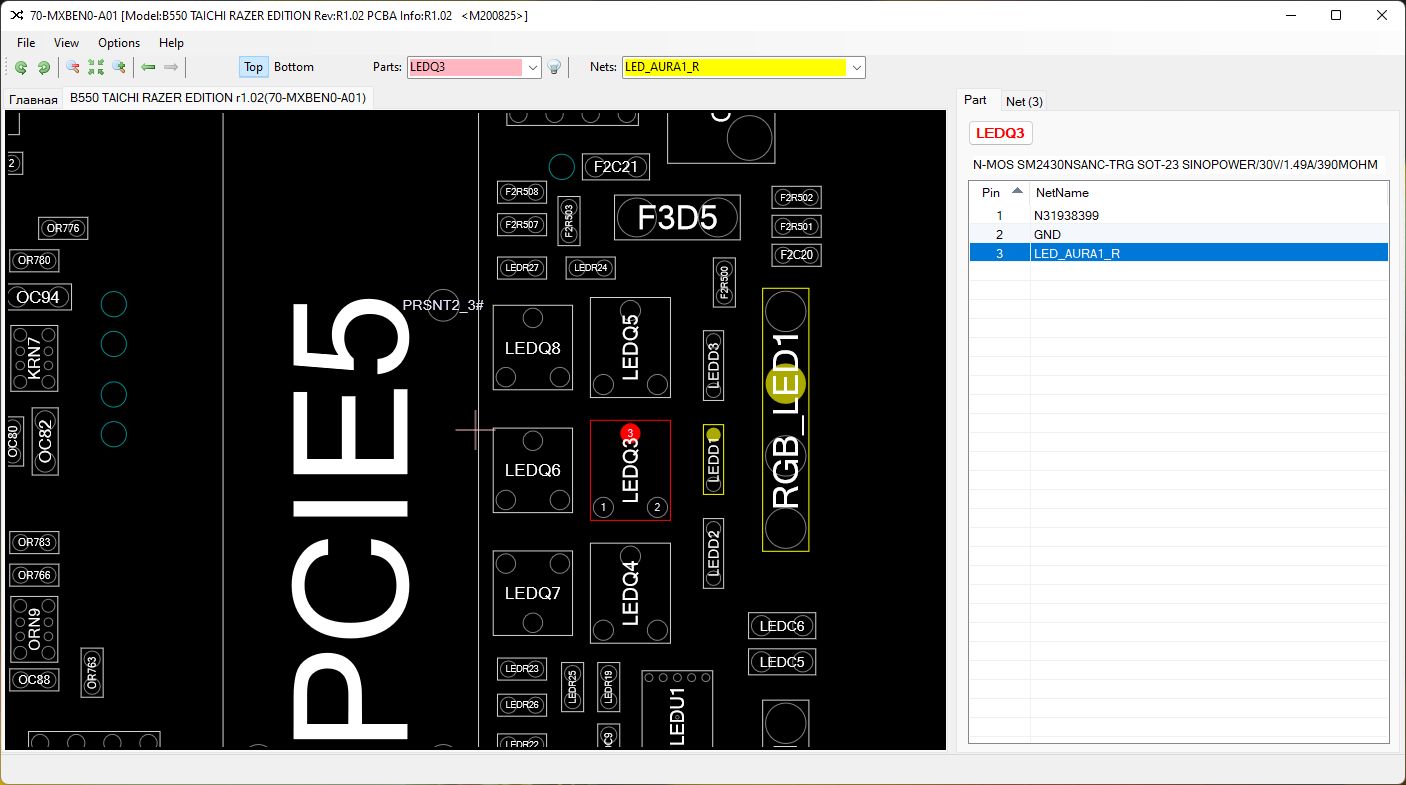Click the red LEDQ3 part name button
The width and height of the screenshot is (1406, 785).
(x=1000, y=133)
